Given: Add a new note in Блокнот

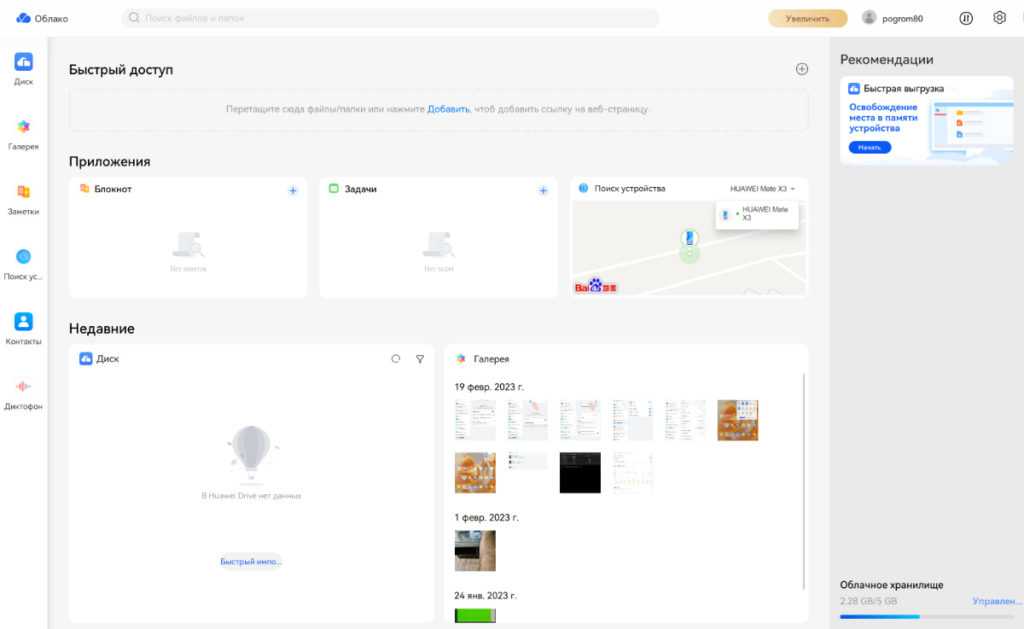Looking at the screenshot, I should click(x=293, y=190).
